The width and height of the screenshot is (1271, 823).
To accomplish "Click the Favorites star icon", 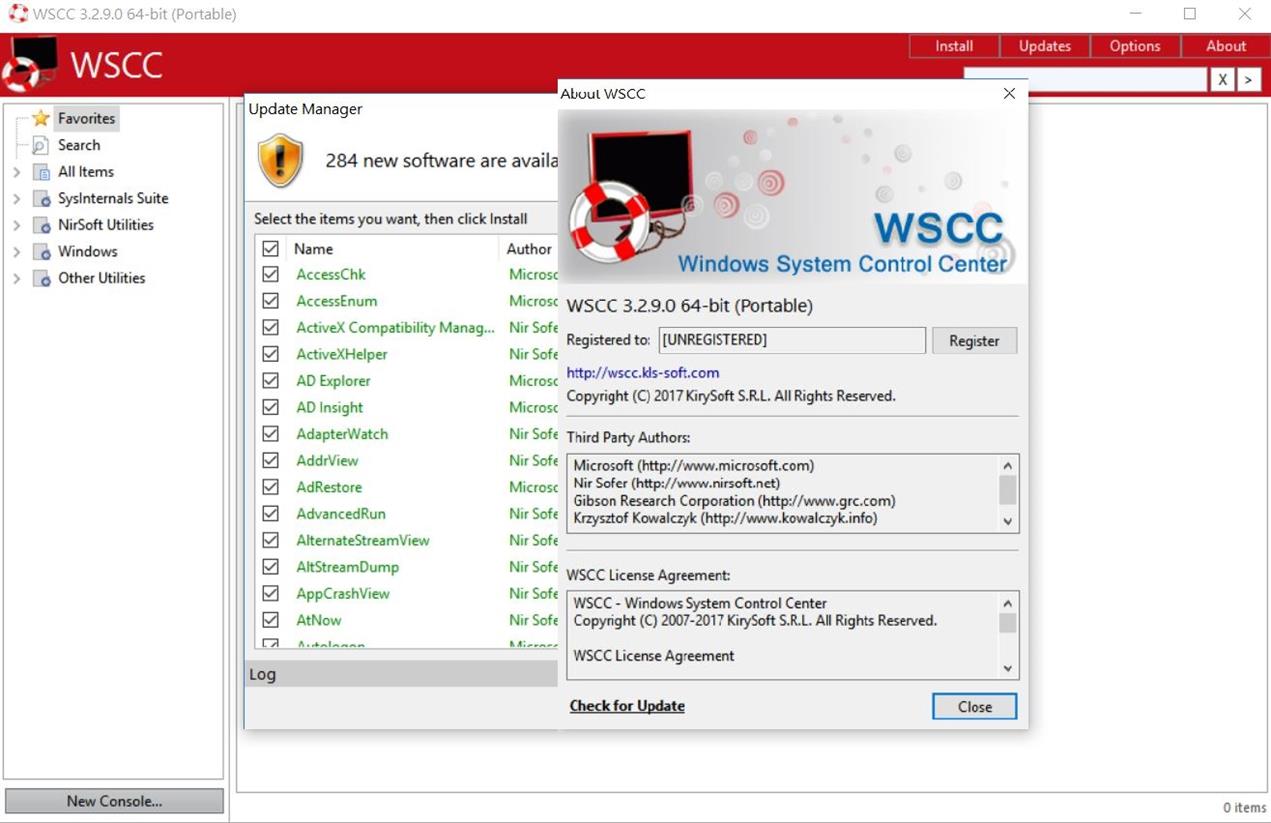I will 41,118.
